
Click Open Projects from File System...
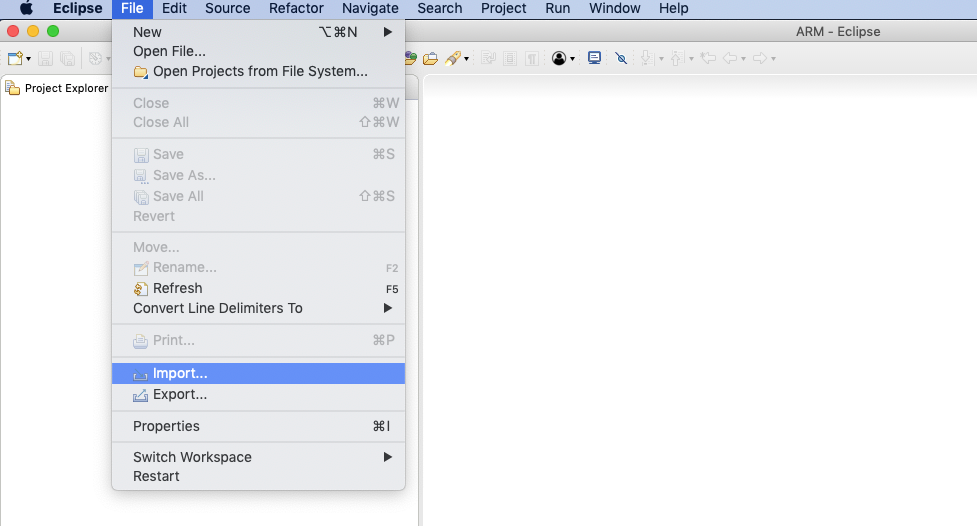tap(260, 71)
